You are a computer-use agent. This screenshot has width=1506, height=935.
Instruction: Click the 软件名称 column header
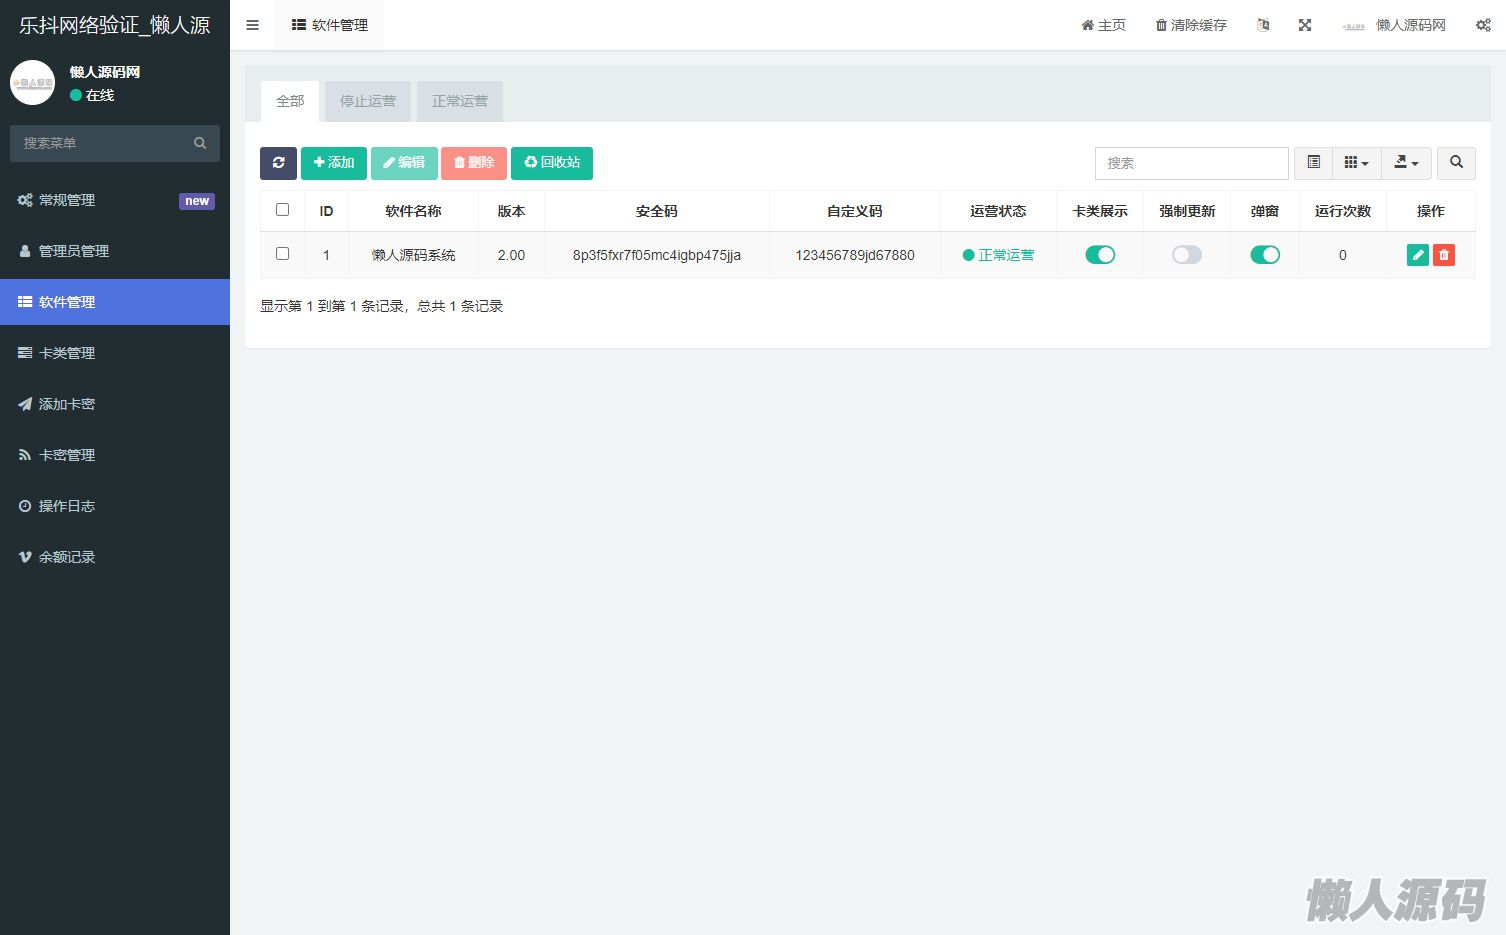click(413, 211)
